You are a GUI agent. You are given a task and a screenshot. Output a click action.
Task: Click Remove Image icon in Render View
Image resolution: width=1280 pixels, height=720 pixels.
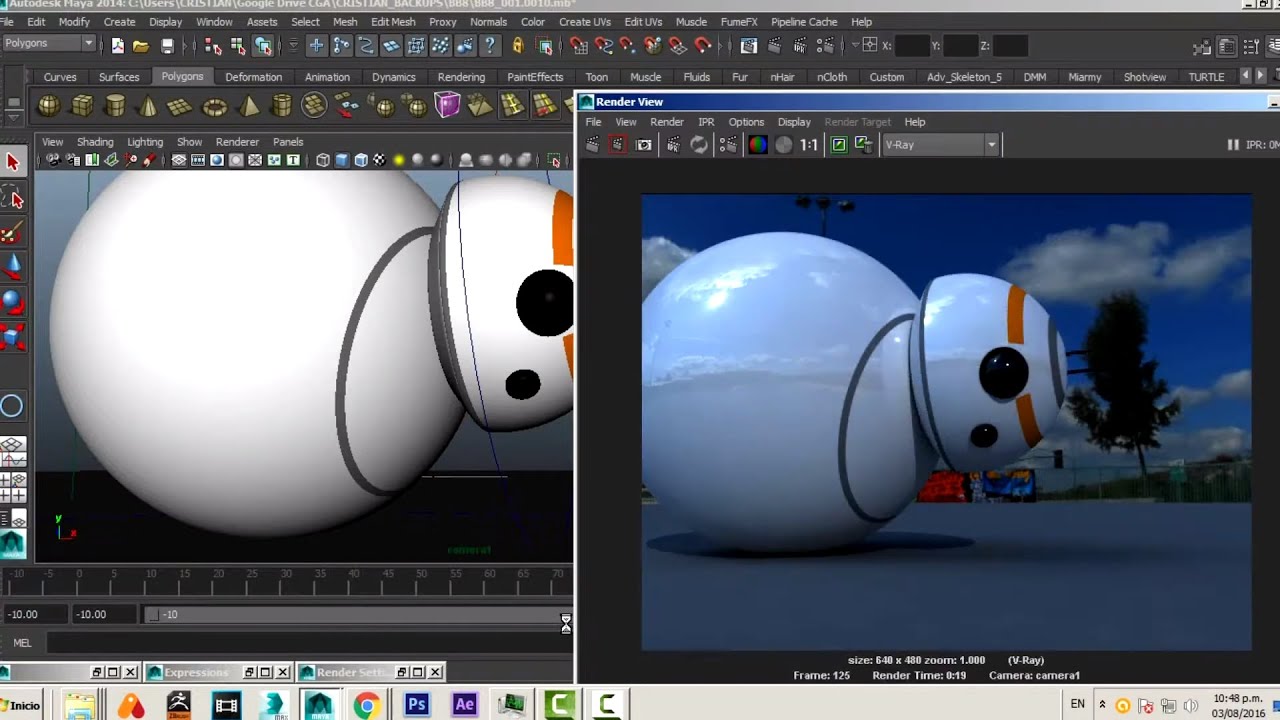pos(863,145)
